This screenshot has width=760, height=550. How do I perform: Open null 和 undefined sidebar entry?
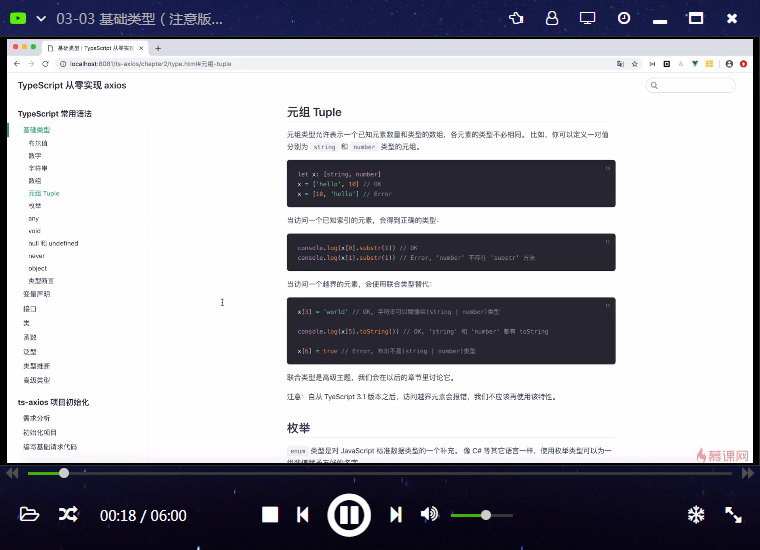(x=53, y=243)
